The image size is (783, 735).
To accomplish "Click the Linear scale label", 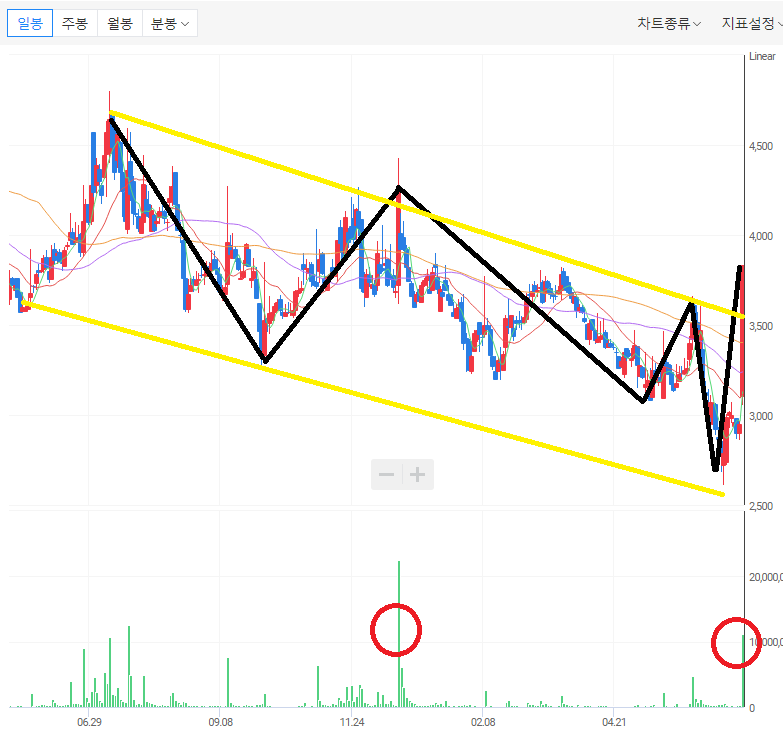I will click(762, 56).
